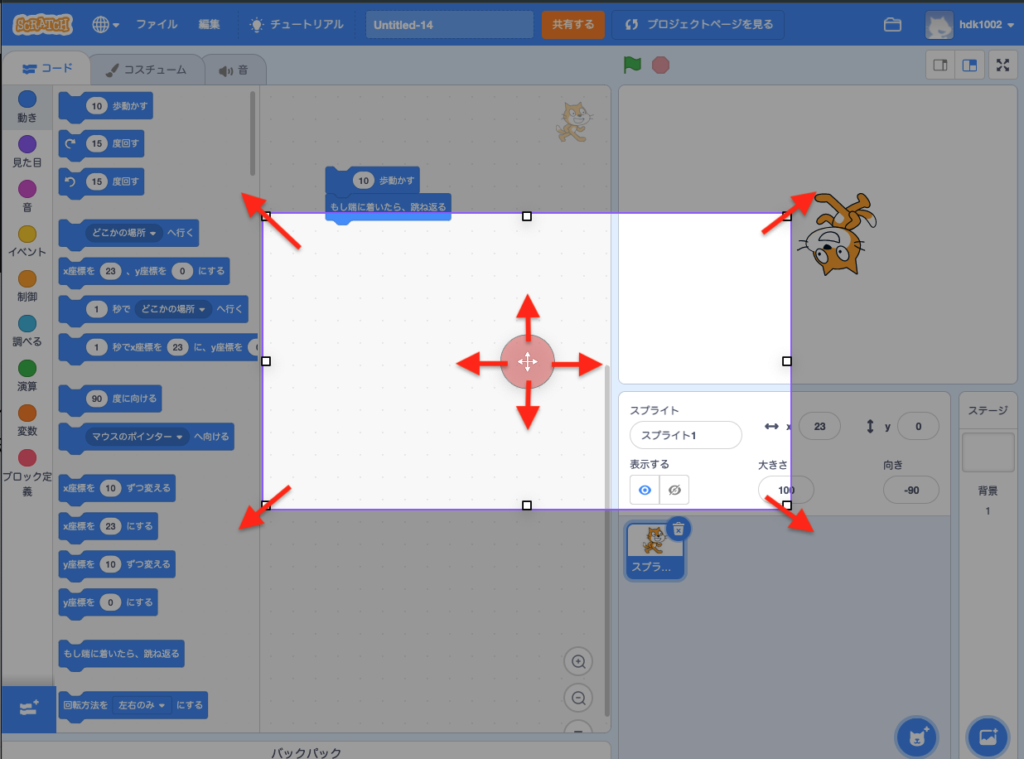
Task: Click the スプライト1 name field
Action: [686, 435]
